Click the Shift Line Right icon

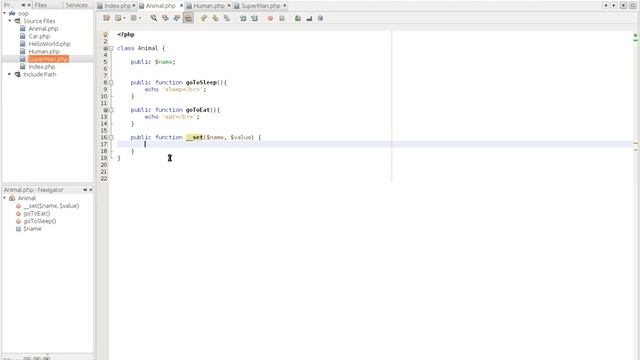pos(254,18)
